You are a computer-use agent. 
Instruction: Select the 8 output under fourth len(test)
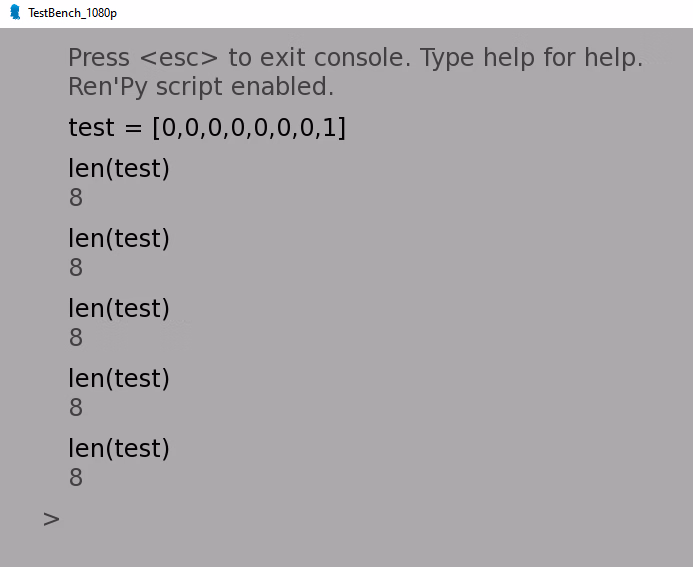coord(76,407)
